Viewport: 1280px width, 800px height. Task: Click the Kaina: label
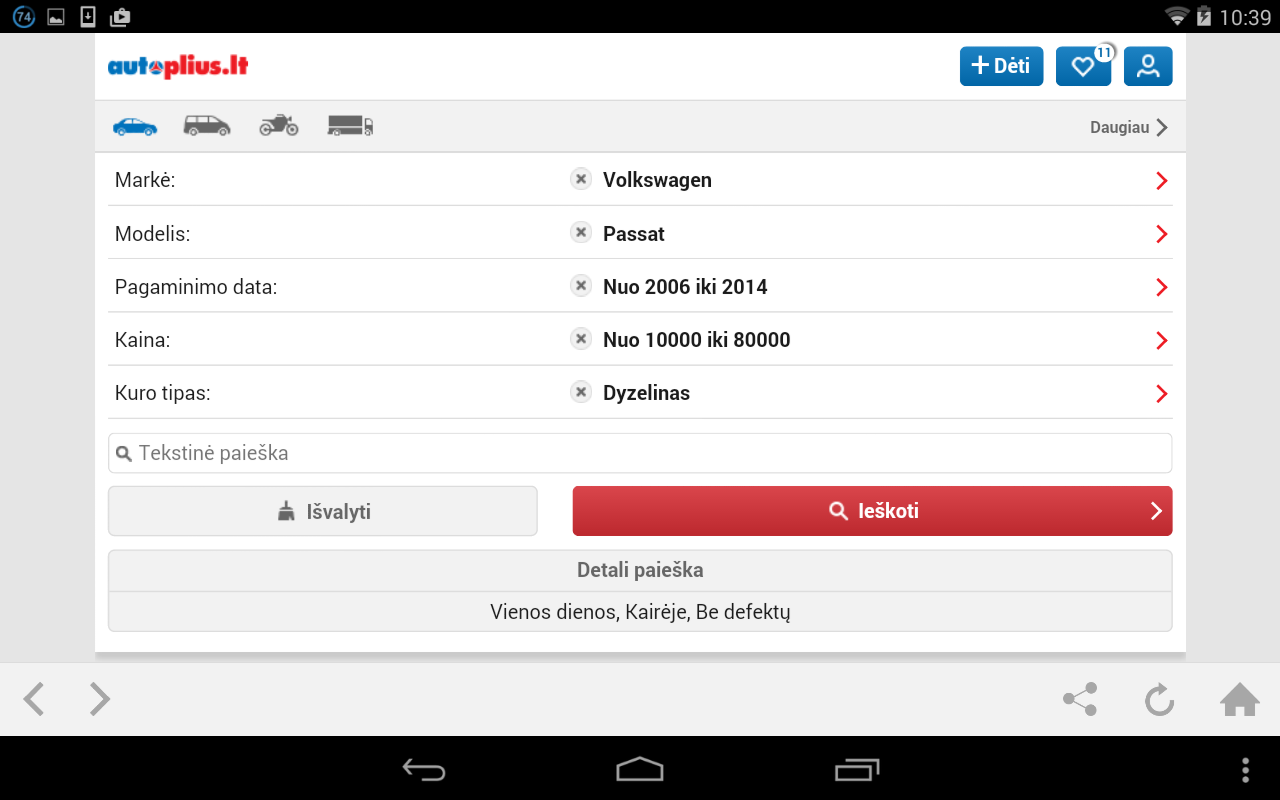tap(143, 340)
